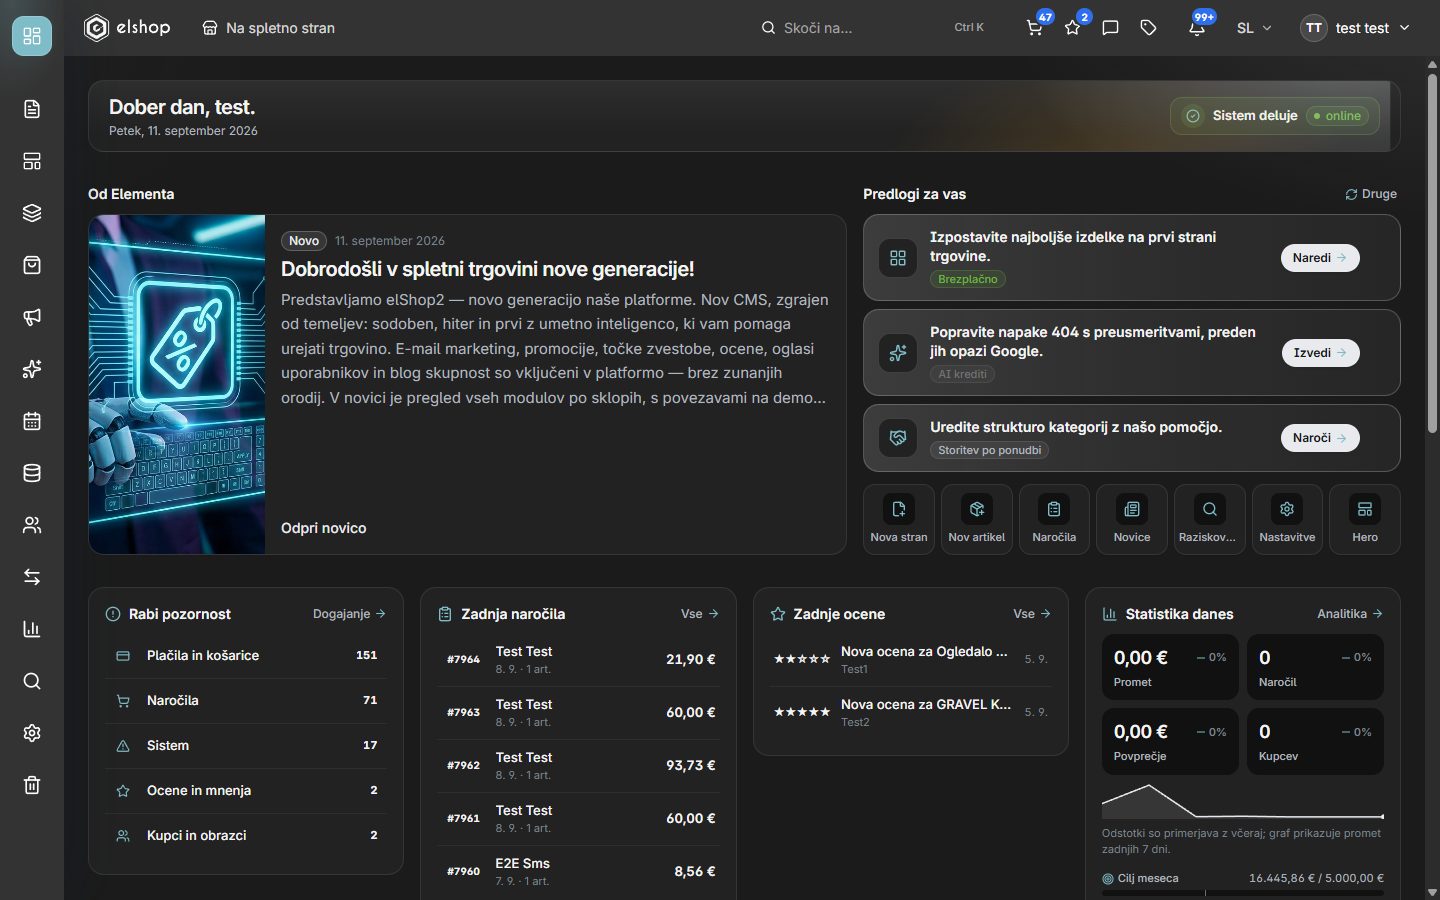
Task: Open the settings gear icon in sidebar
Action: (x=32, y=733)
